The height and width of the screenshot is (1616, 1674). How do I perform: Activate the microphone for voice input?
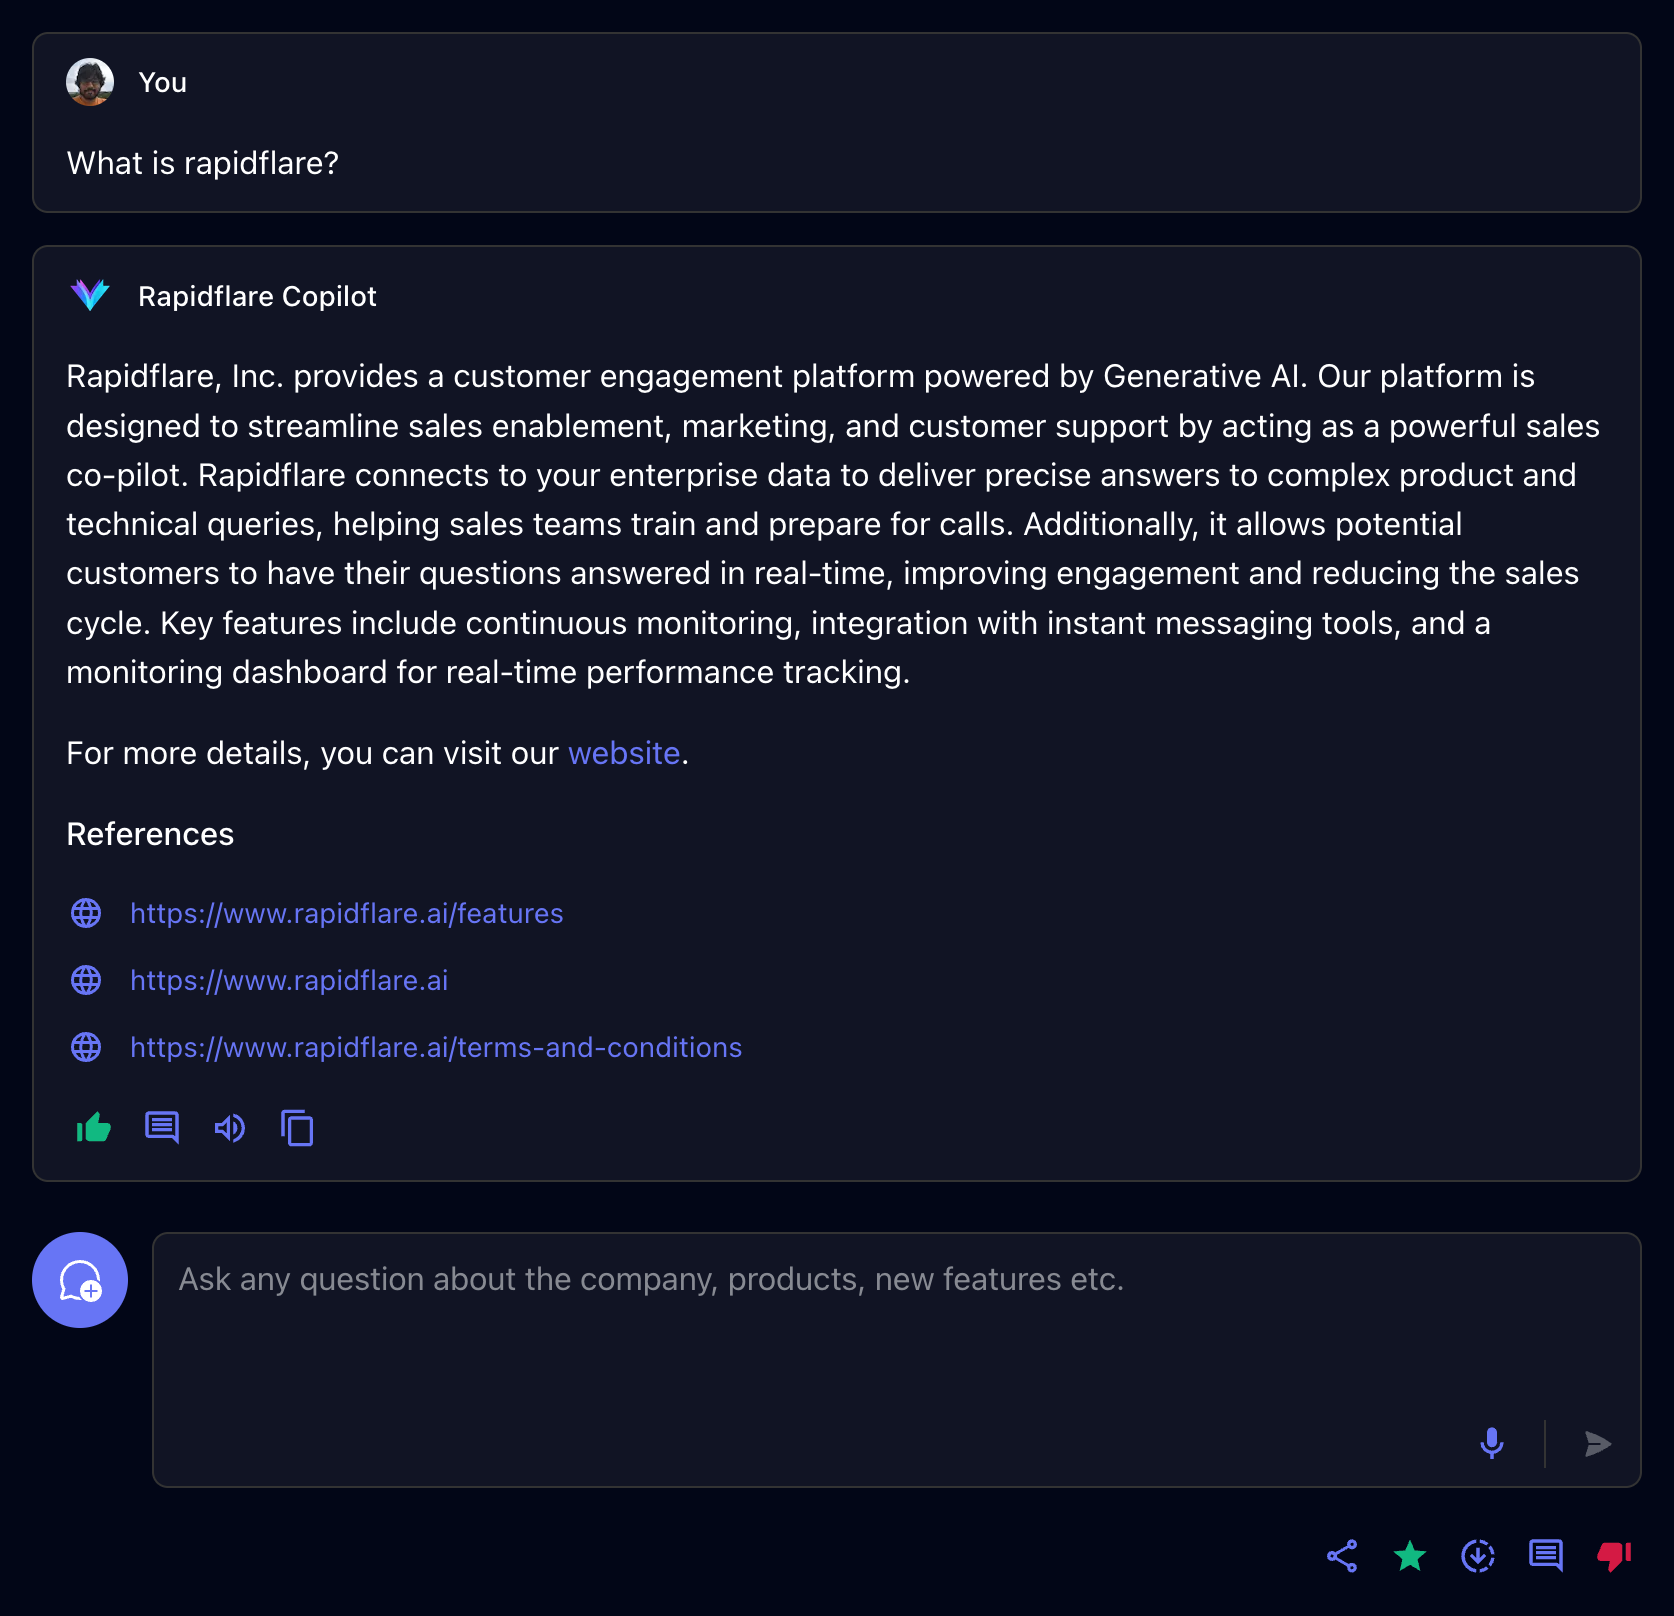coord(1491,1443)
